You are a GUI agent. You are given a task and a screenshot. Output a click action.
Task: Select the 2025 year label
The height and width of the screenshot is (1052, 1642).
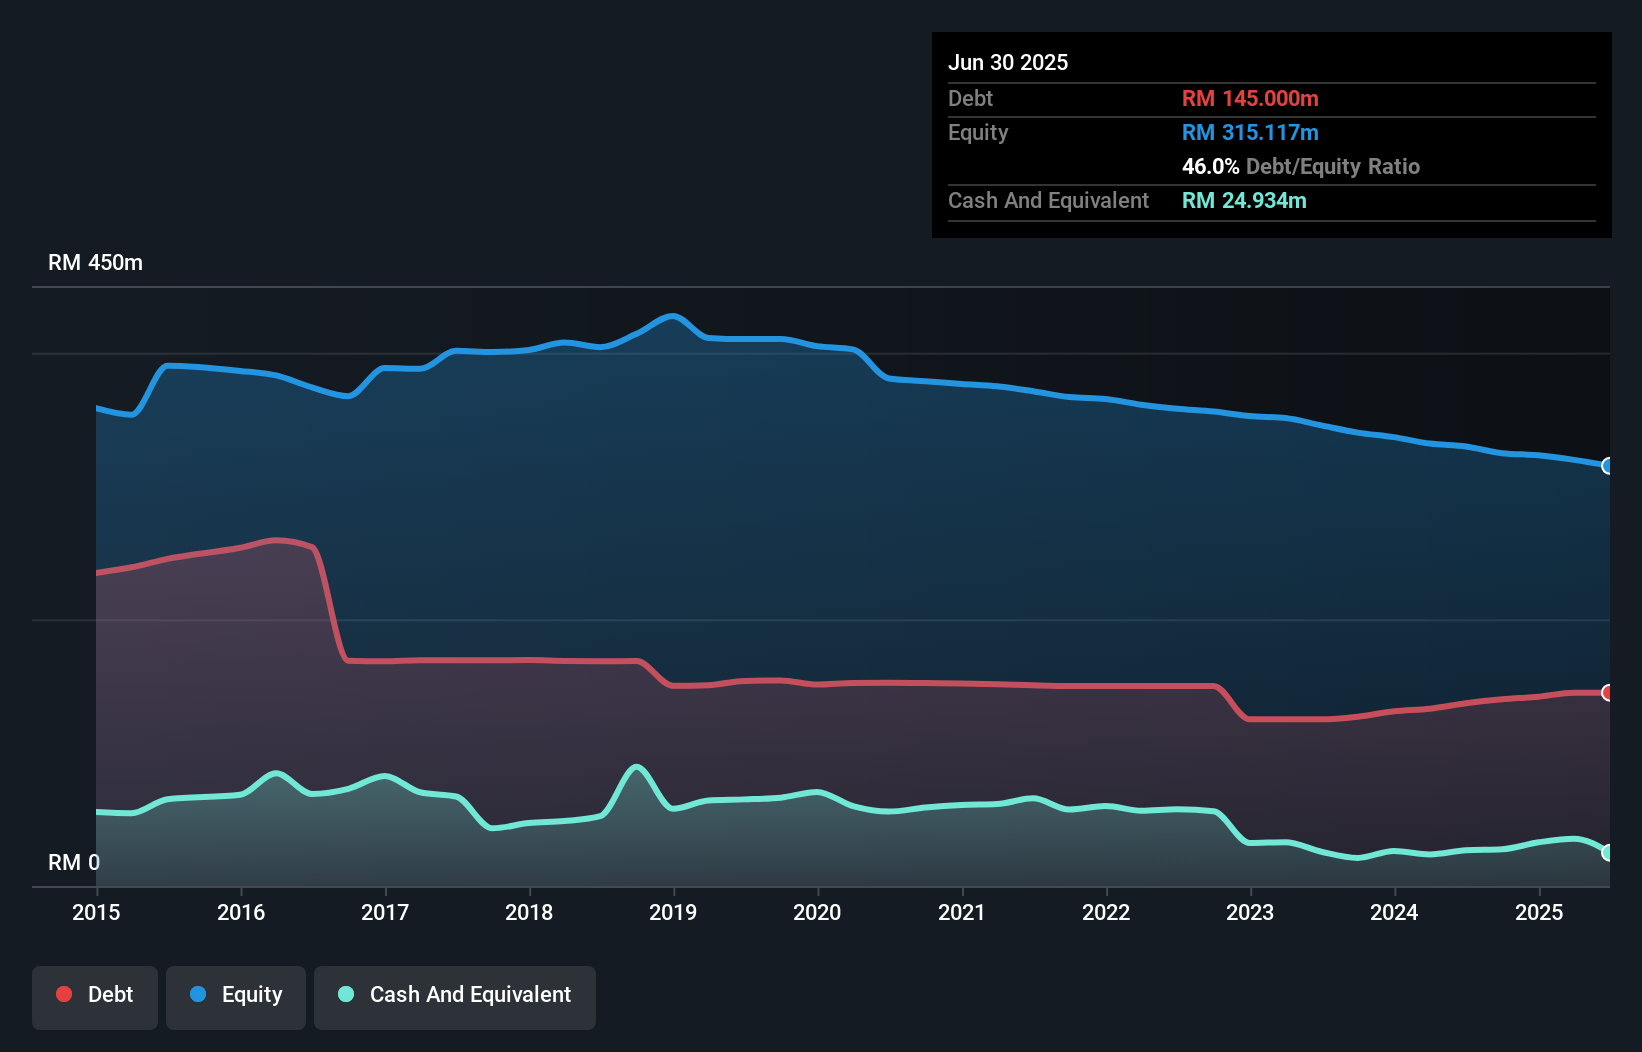(x=1540, y=912)
